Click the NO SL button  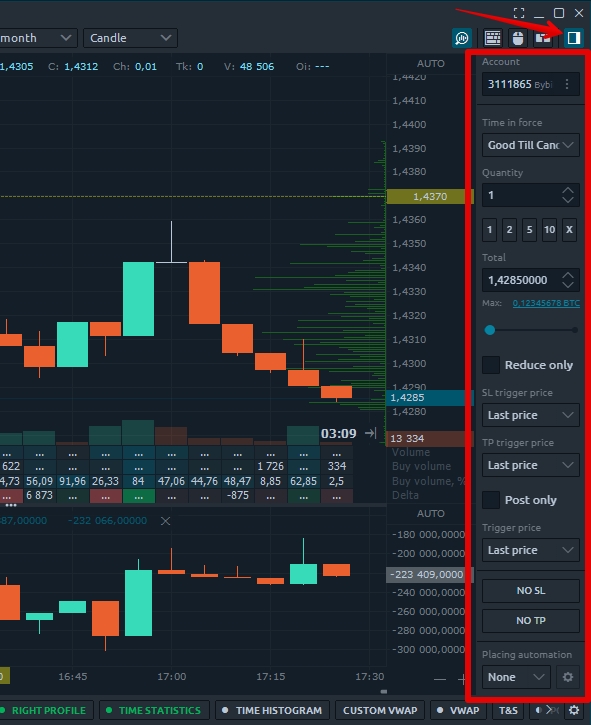(530, 590)
